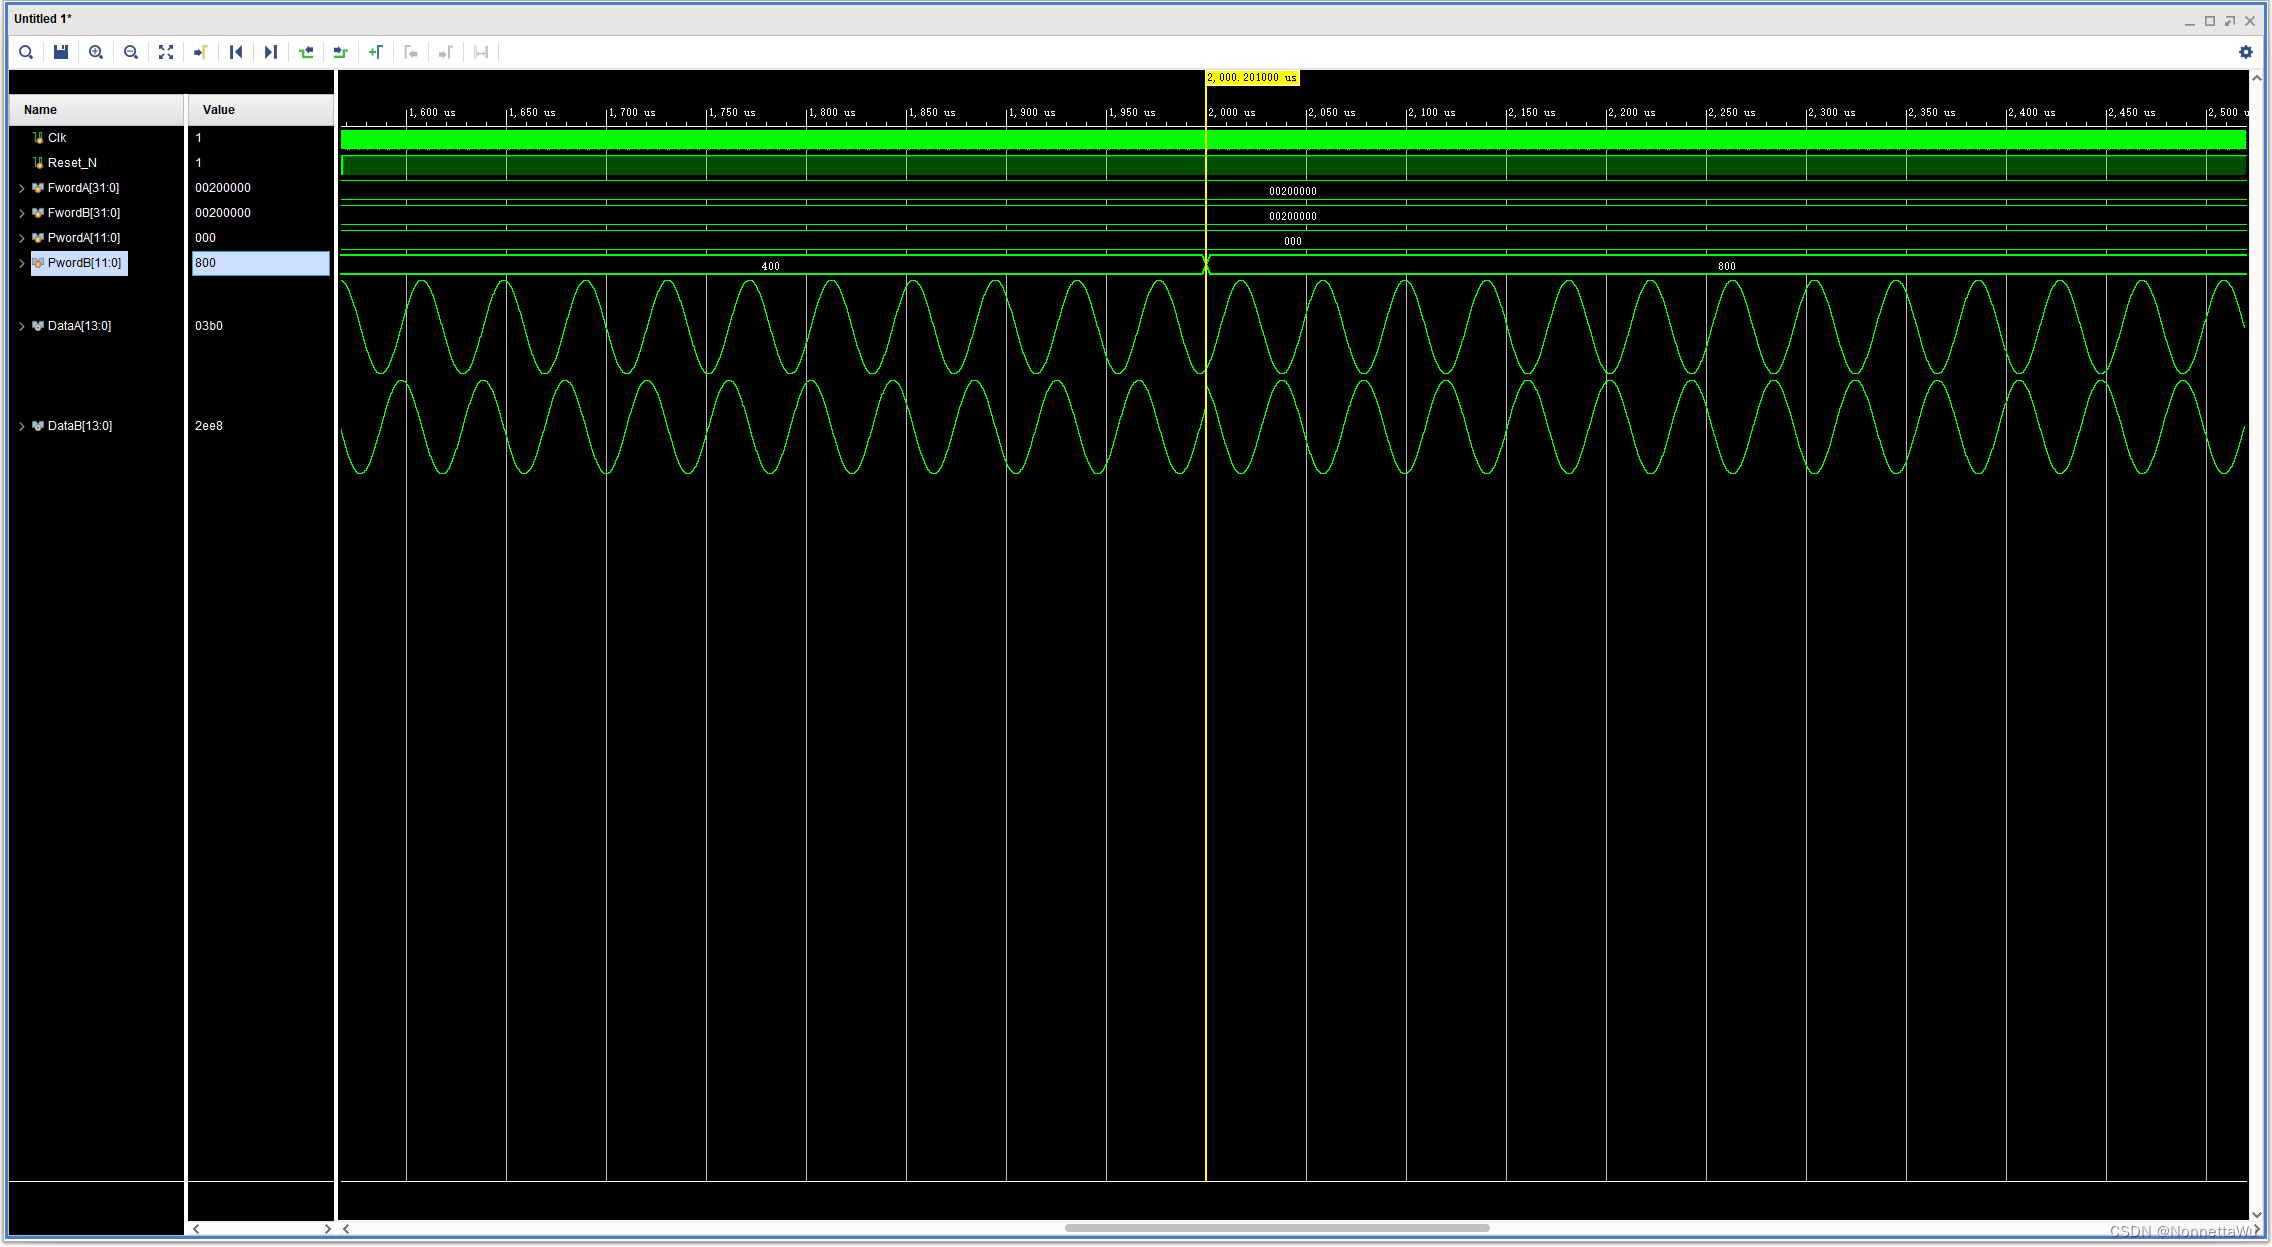Go to the next transition
The image size is (2272, 1247).
coord(341,52)
